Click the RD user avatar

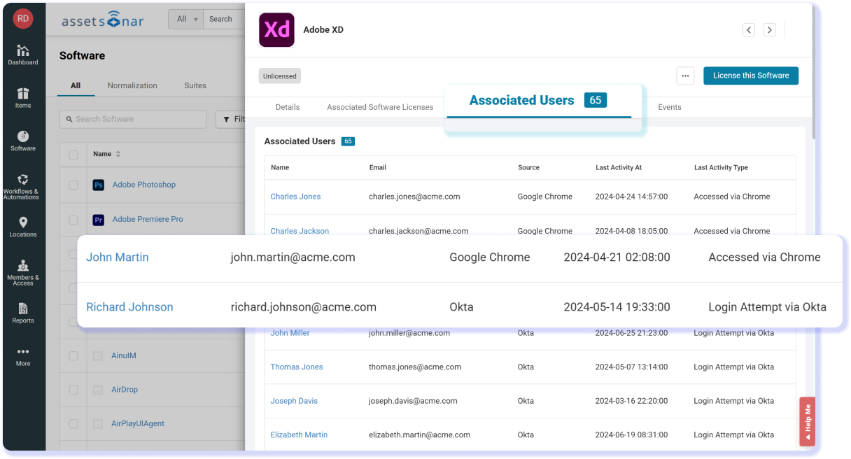[x=23, y=18]
